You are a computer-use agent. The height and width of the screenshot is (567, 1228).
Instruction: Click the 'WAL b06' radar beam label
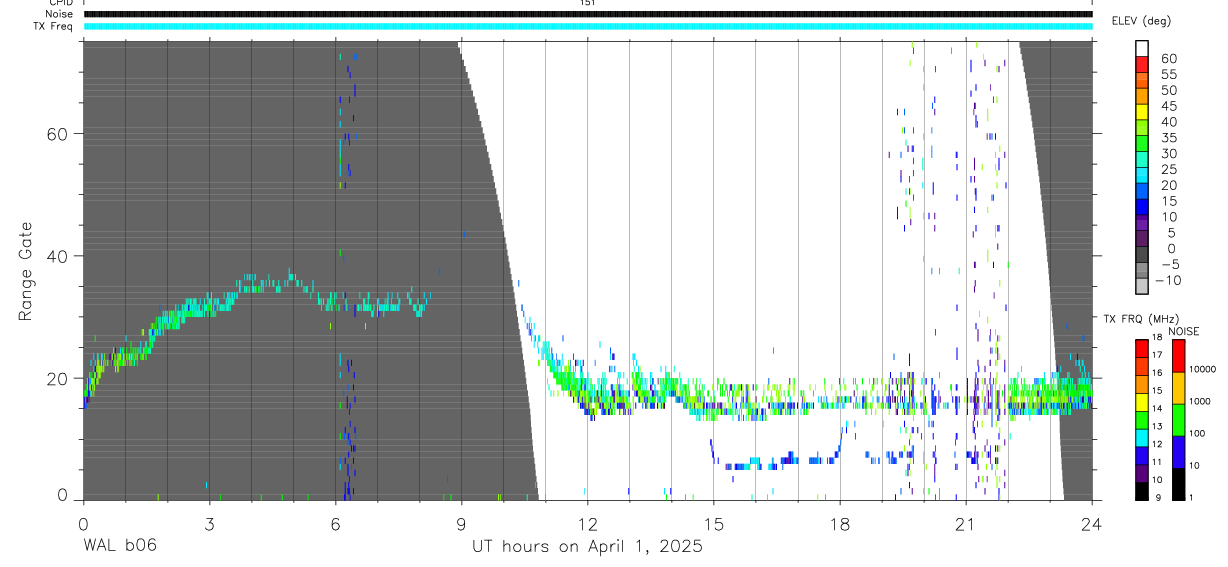click(119, 546)
